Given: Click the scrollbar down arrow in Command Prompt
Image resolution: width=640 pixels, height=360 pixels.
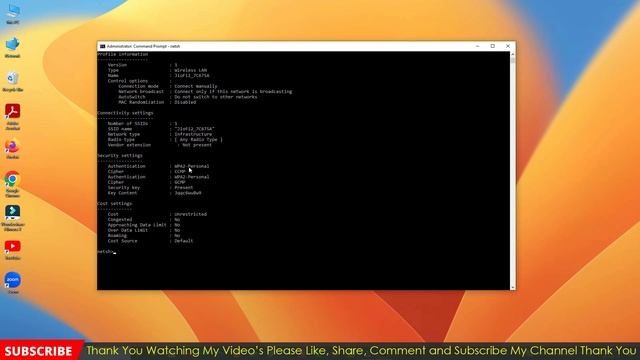Looking at the screenshot, I should coord(513,287).
